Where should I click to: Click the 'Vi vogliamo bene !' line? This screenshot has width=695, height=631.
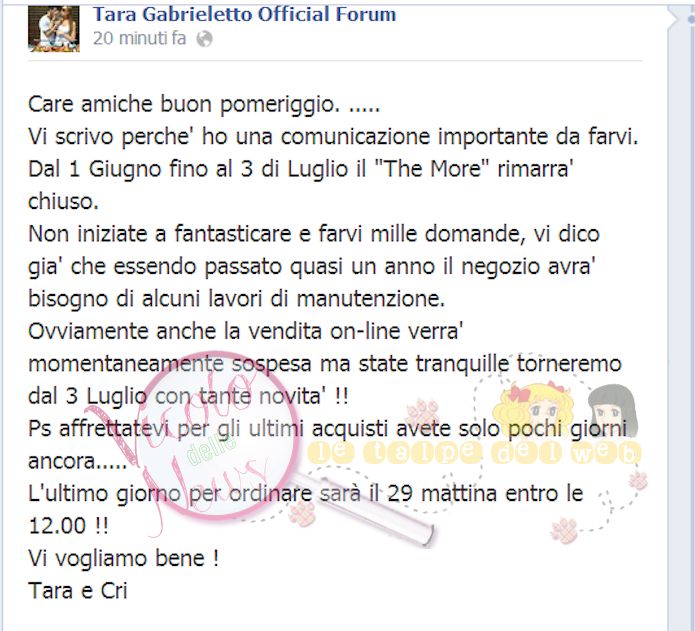pyautogui.click(x=124, y=558)
